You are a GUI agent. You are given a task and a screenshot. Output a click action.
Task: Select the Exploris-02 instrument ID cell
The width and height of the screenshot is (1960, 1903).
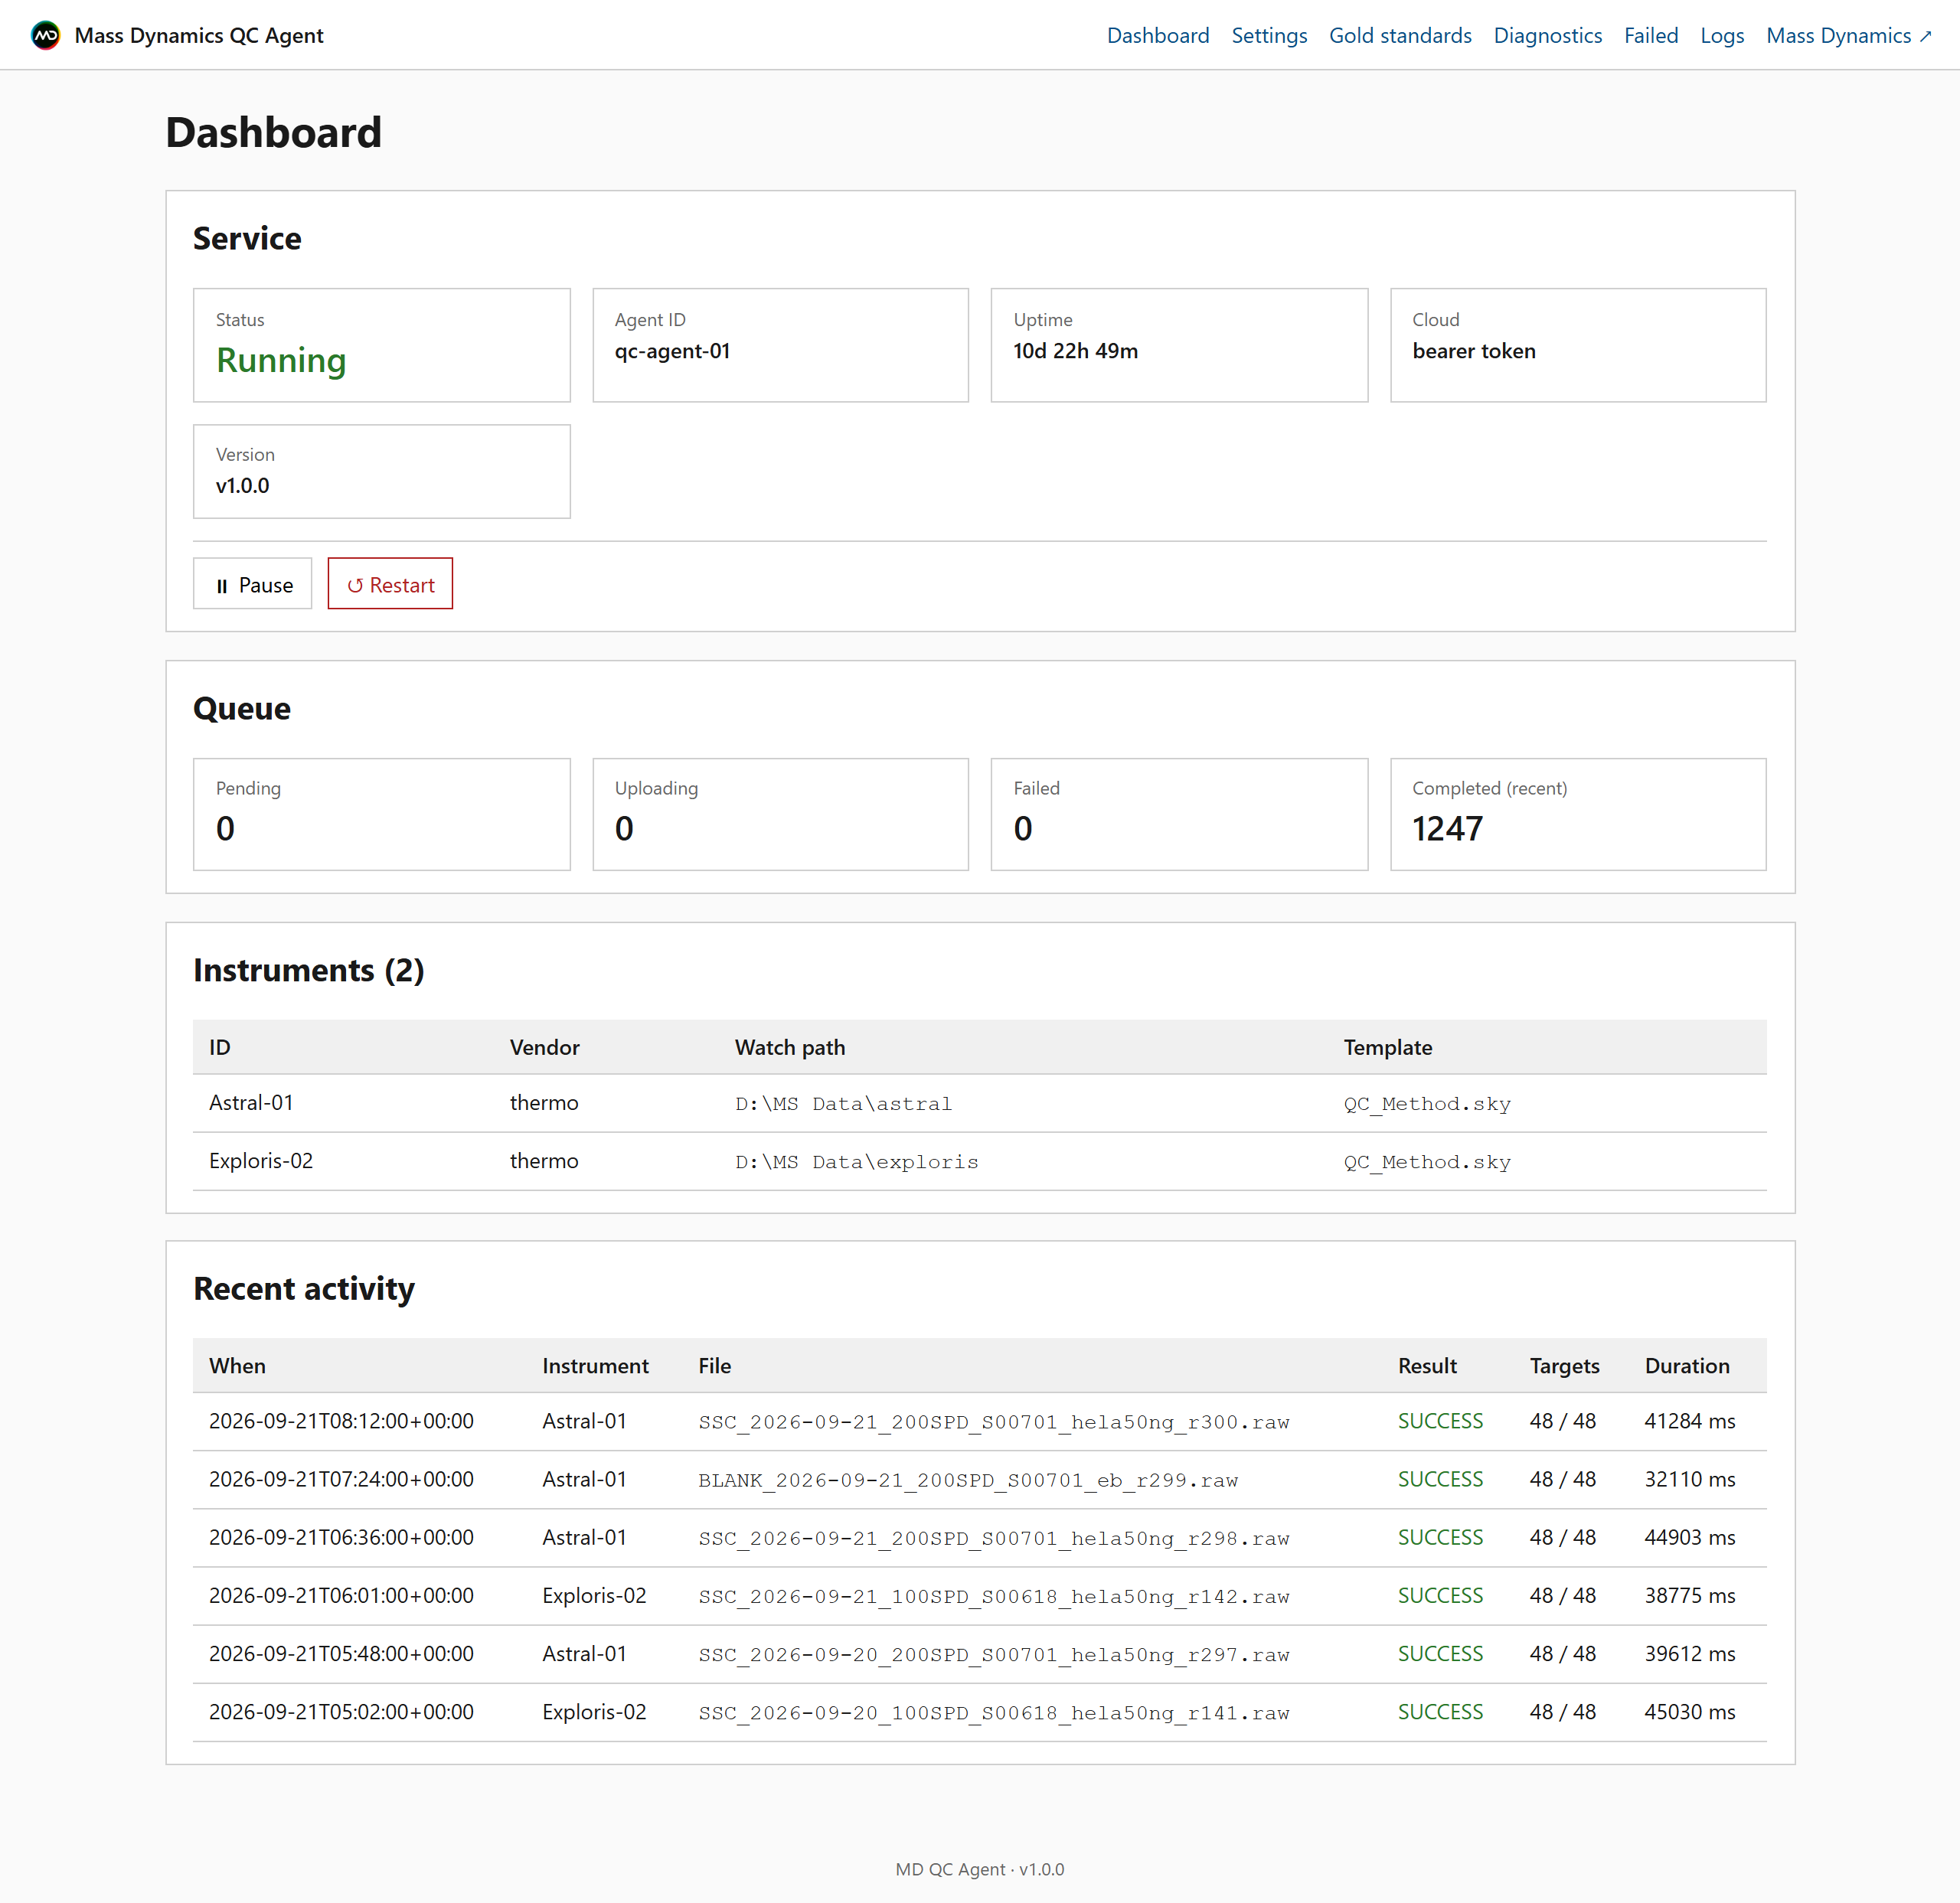[261, 1161]
